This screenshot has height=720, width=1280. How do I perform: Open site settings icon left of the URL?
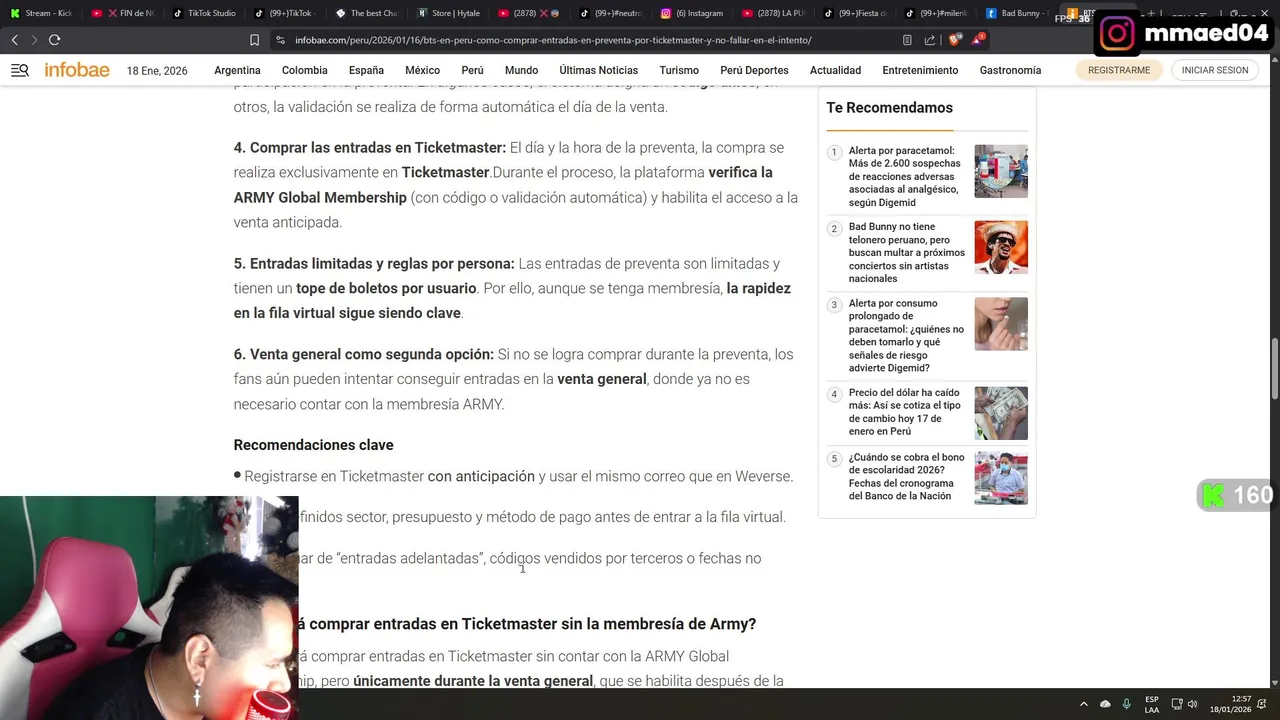281,40
